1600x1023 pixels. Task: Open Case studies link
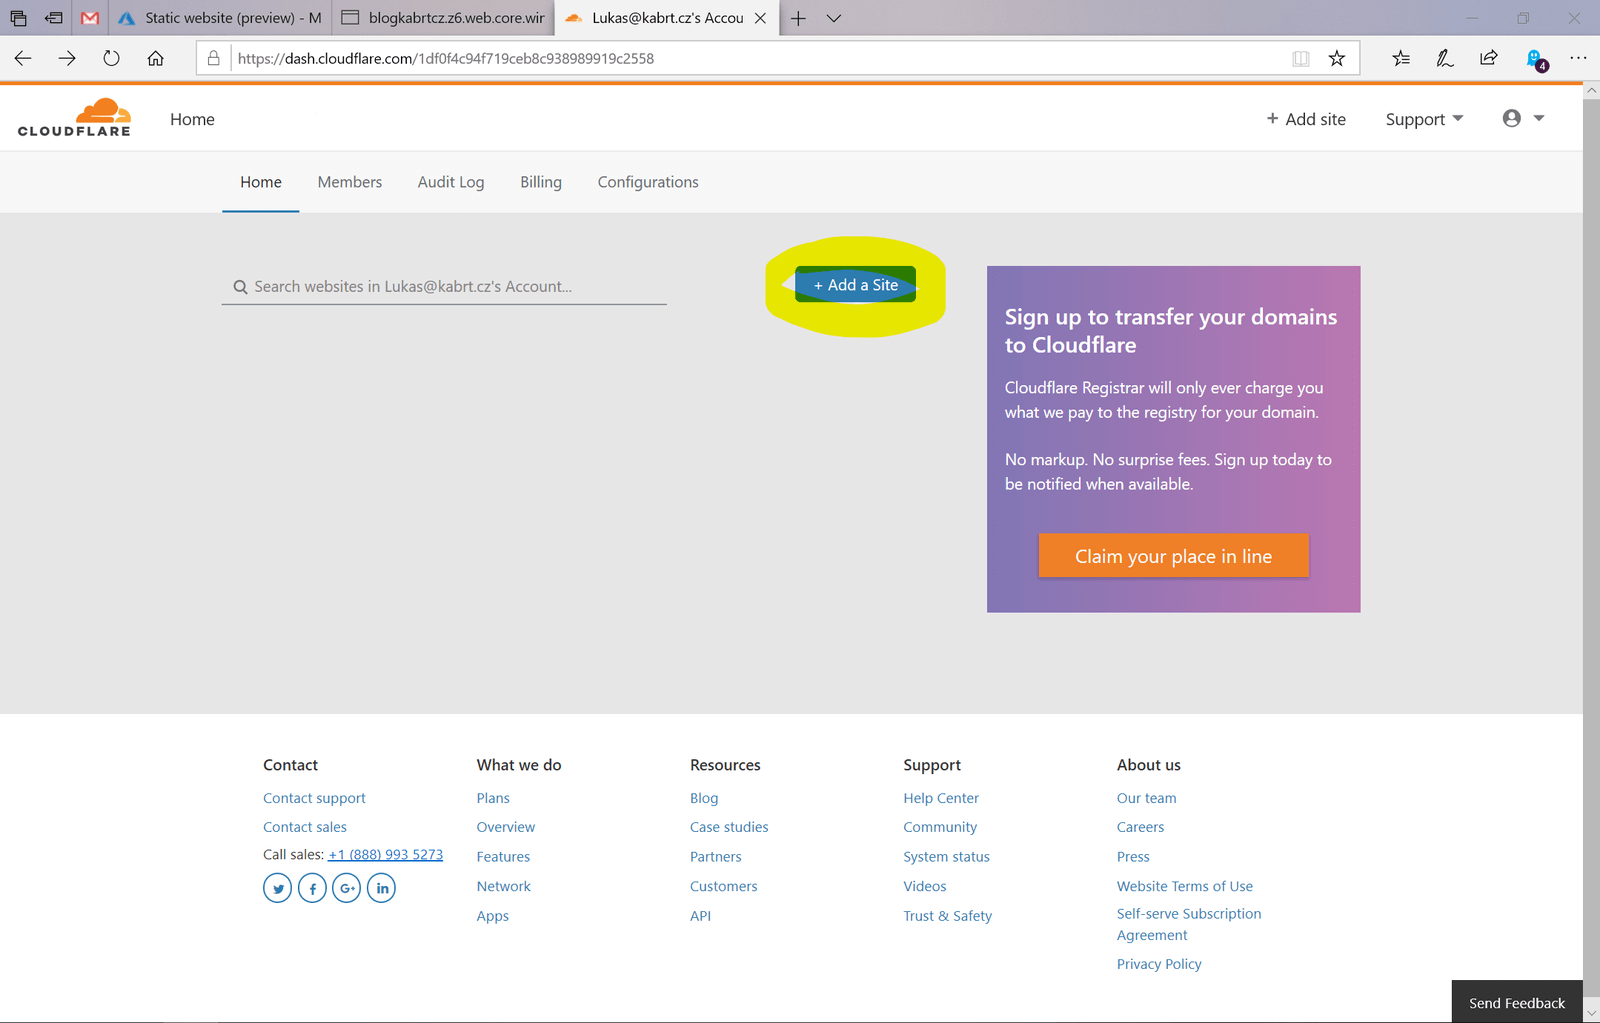(729, 827)
